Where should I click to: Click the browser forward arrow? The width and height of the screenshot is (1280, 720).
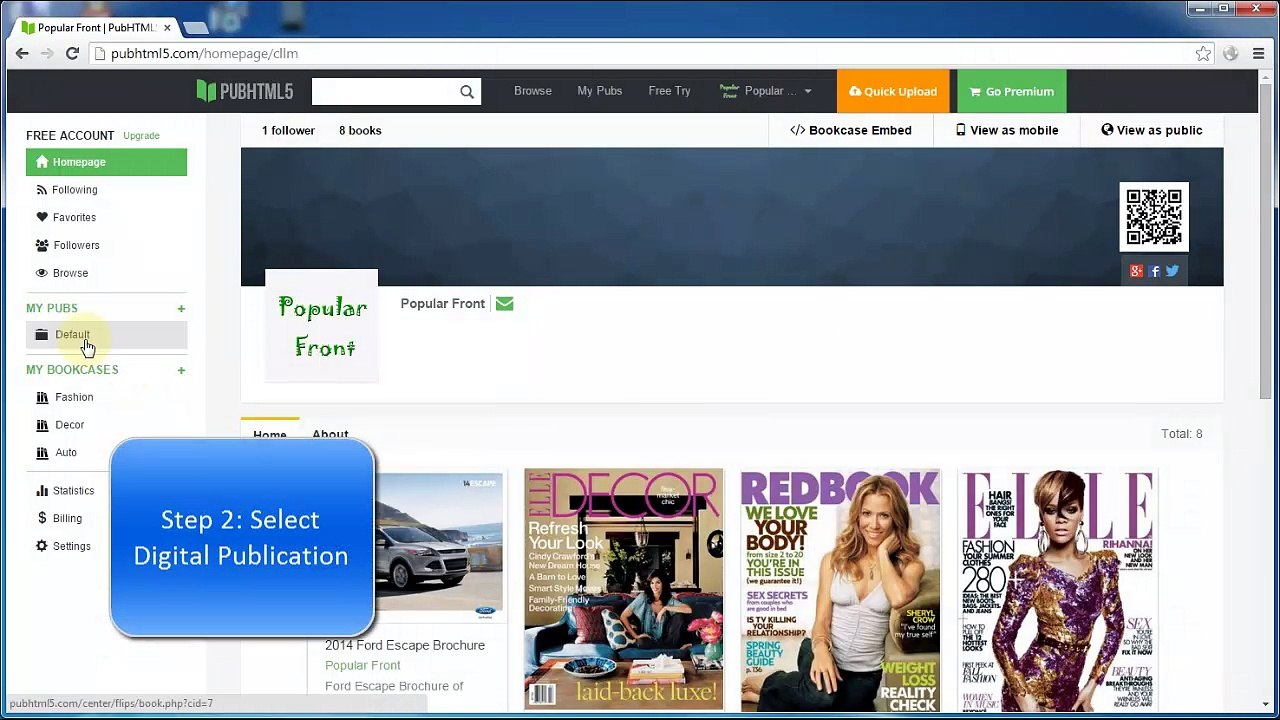click(47, 53)
